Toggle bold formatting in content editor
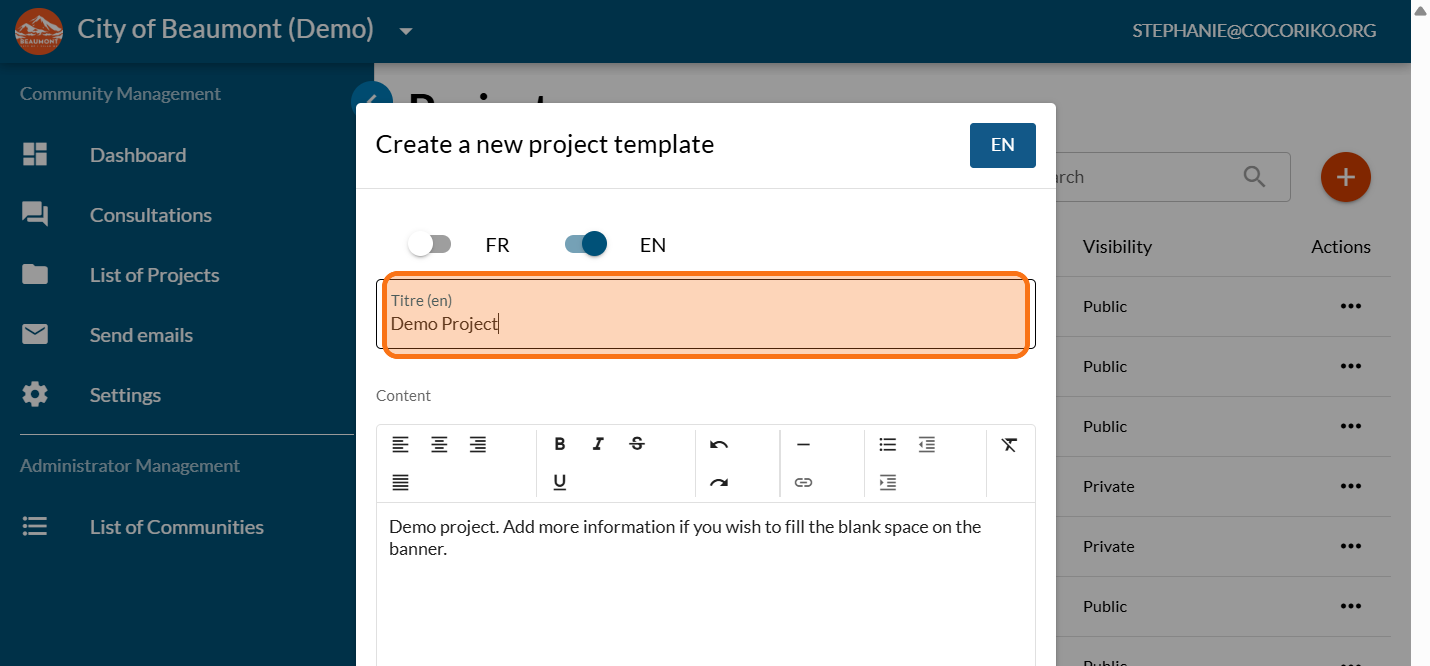The image size is (1430, 666). pyautogui.click(x=560, y=445)
